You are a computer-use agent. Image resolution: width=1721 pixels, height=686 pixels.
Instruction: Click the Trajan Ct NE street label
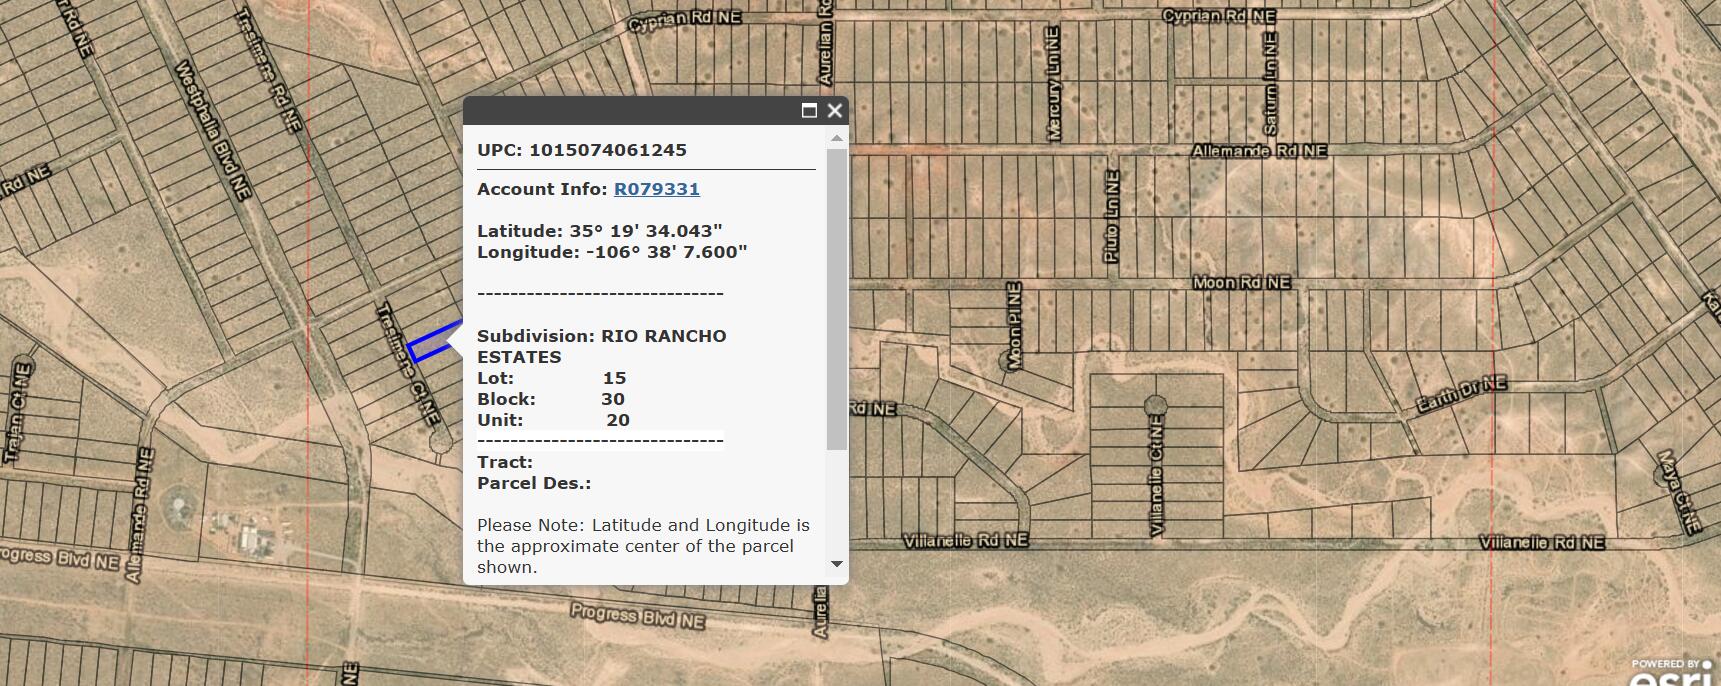pos(17,411)
